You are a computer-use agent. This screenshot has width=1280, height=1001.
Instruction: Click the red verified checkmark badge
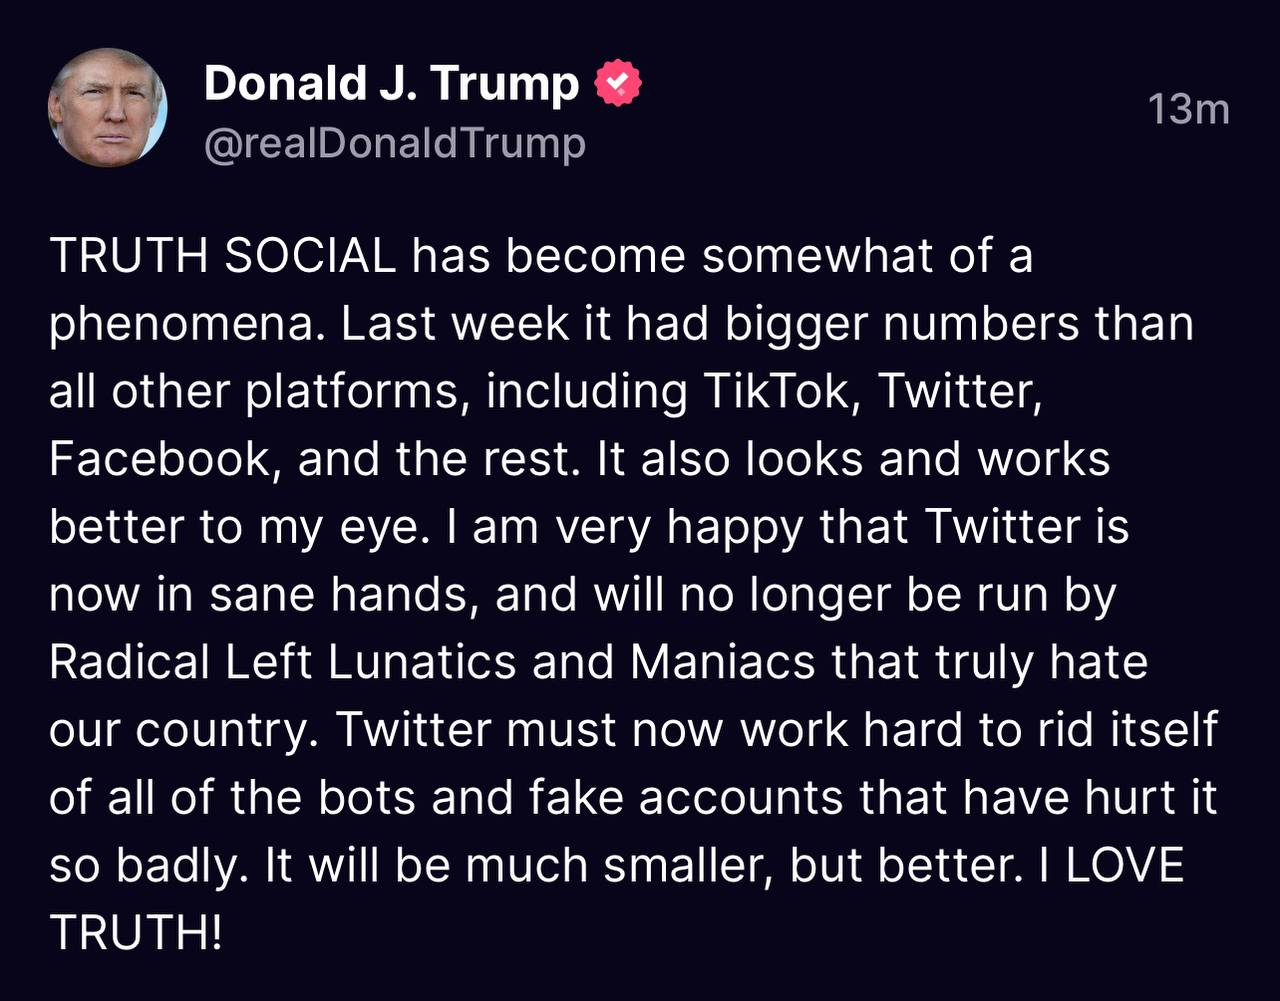click(x=618, y=84)
